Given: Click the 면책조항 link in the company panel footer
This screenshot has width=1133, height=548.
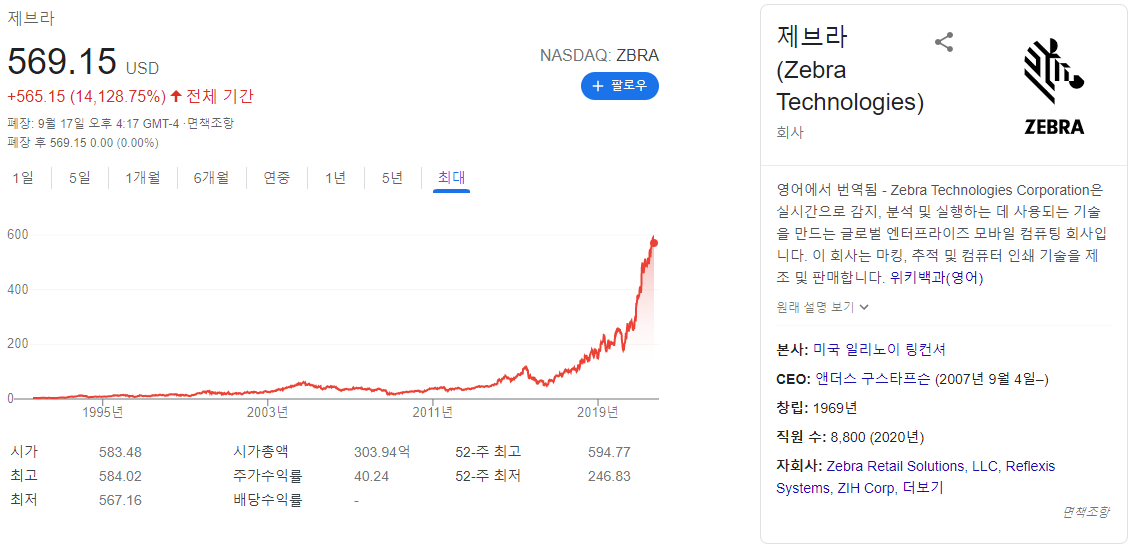Looking at the screenshot, I should tap(1085, 511).
